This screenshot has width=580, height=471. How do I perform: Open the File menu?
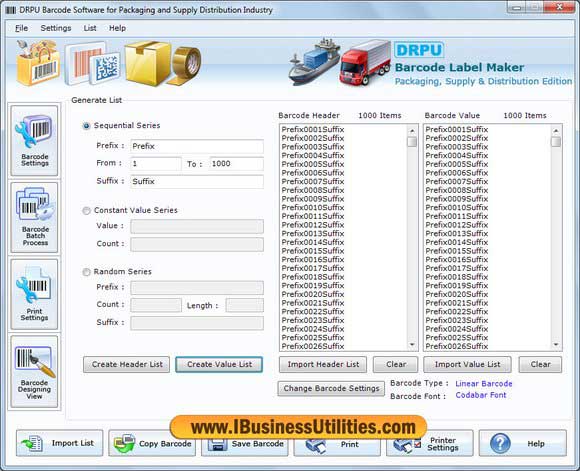click(21, 28)
